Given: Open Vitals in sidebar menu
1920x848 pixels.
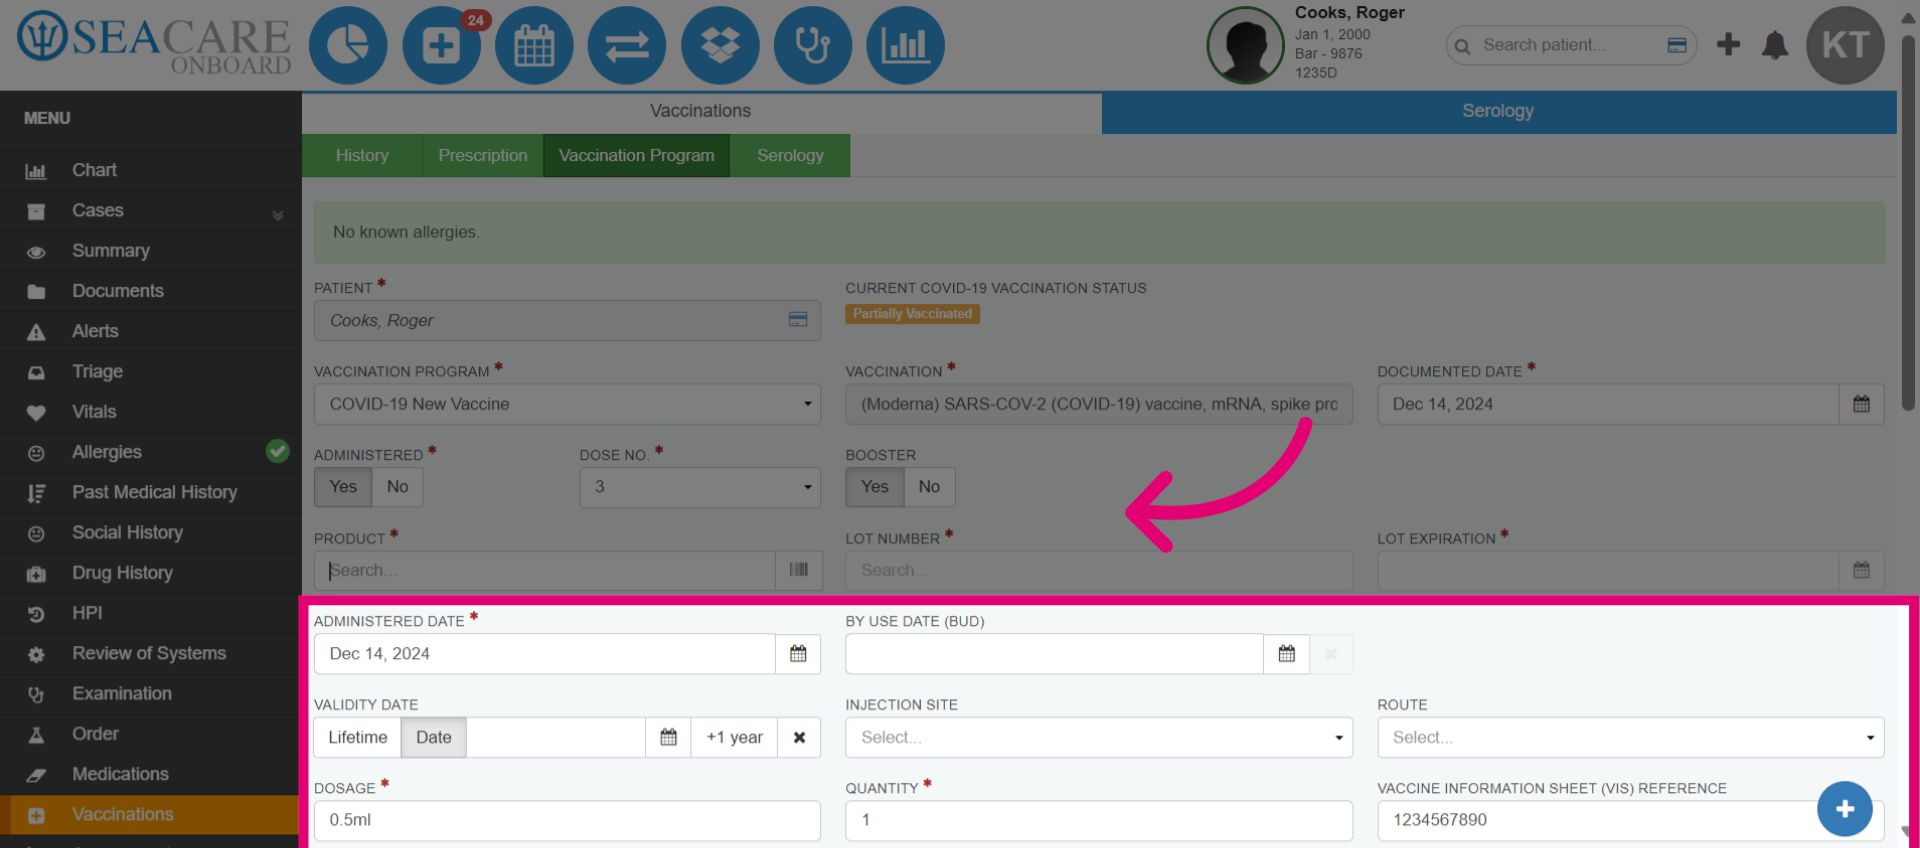Looking at the screenshot, I should (150, 412).
